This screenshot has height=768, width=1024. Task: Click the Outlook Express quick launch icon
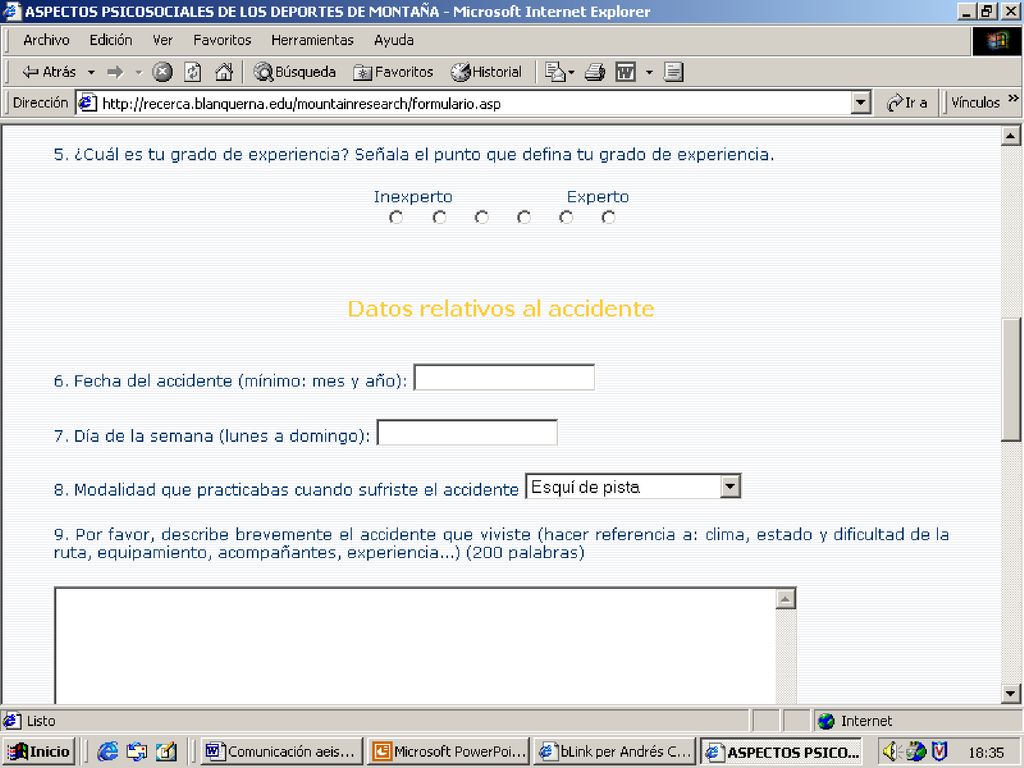coord(136,752)
